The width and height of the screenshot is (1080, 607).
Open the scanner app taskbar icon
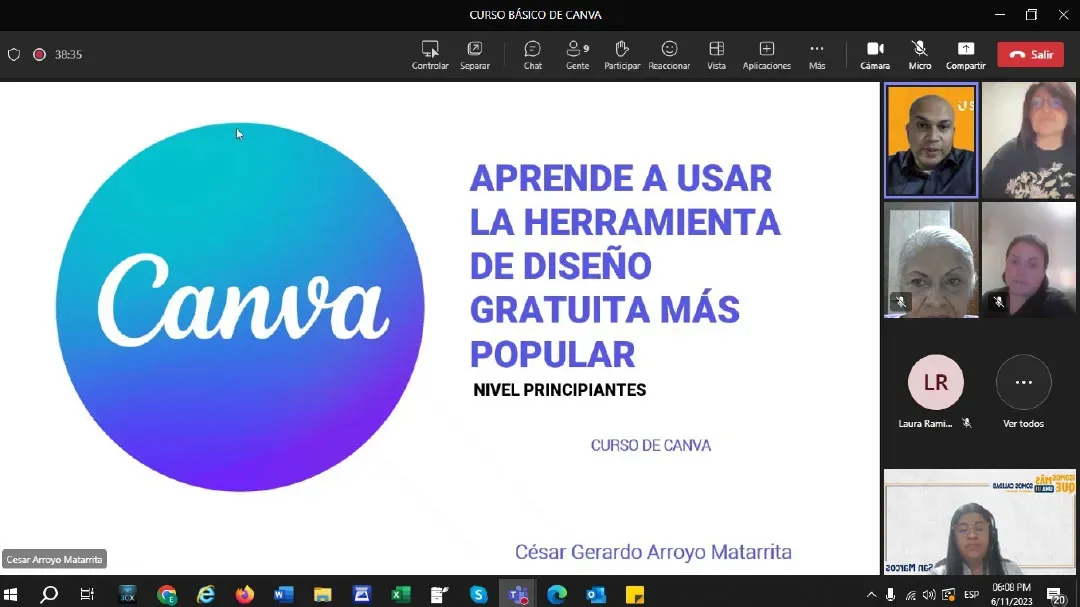362,594
